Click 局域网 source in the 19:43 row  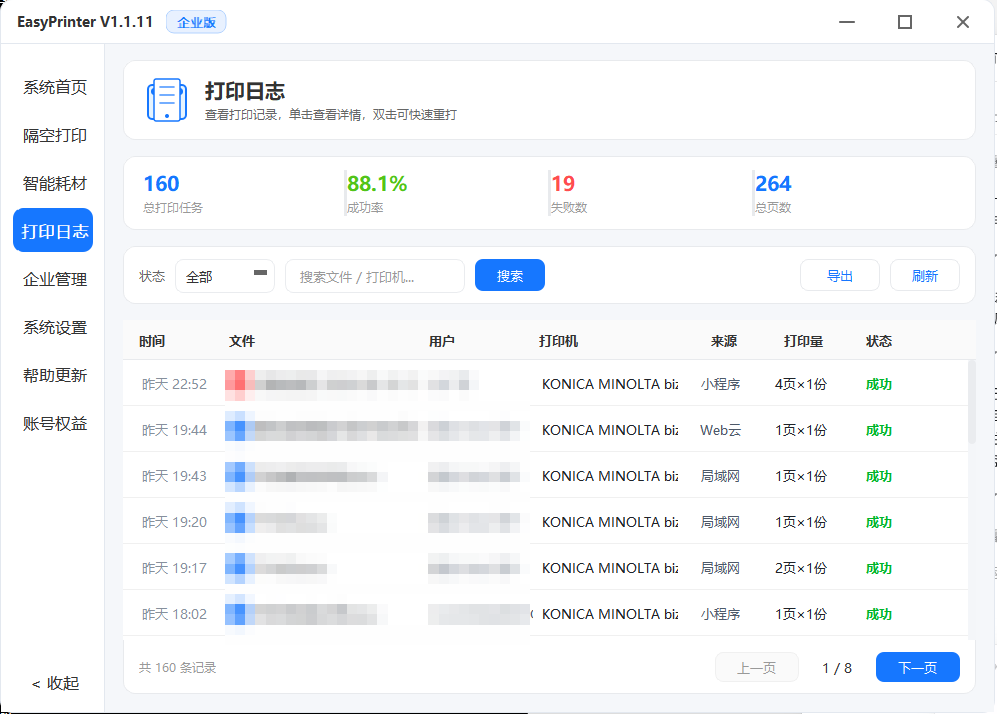coord(720,476)
